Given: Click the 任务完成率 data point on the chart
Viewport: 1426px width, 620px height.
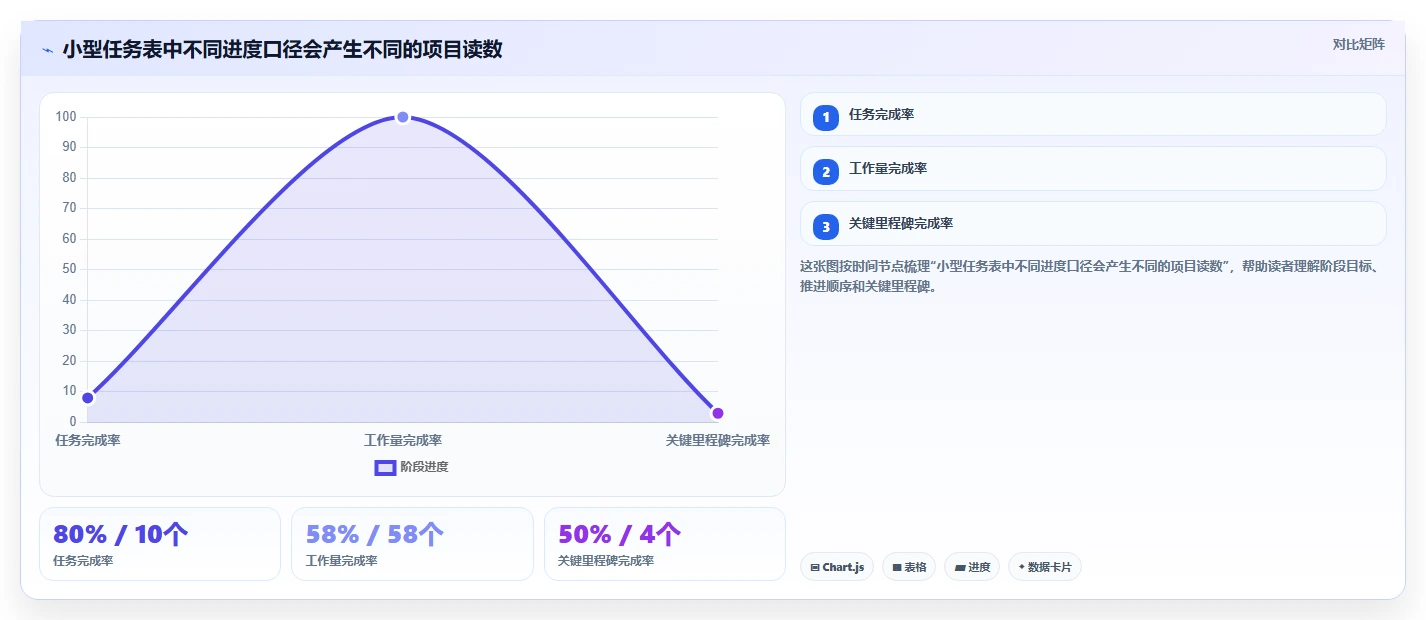Looking at the screenshot, I should tap(88, 398).
